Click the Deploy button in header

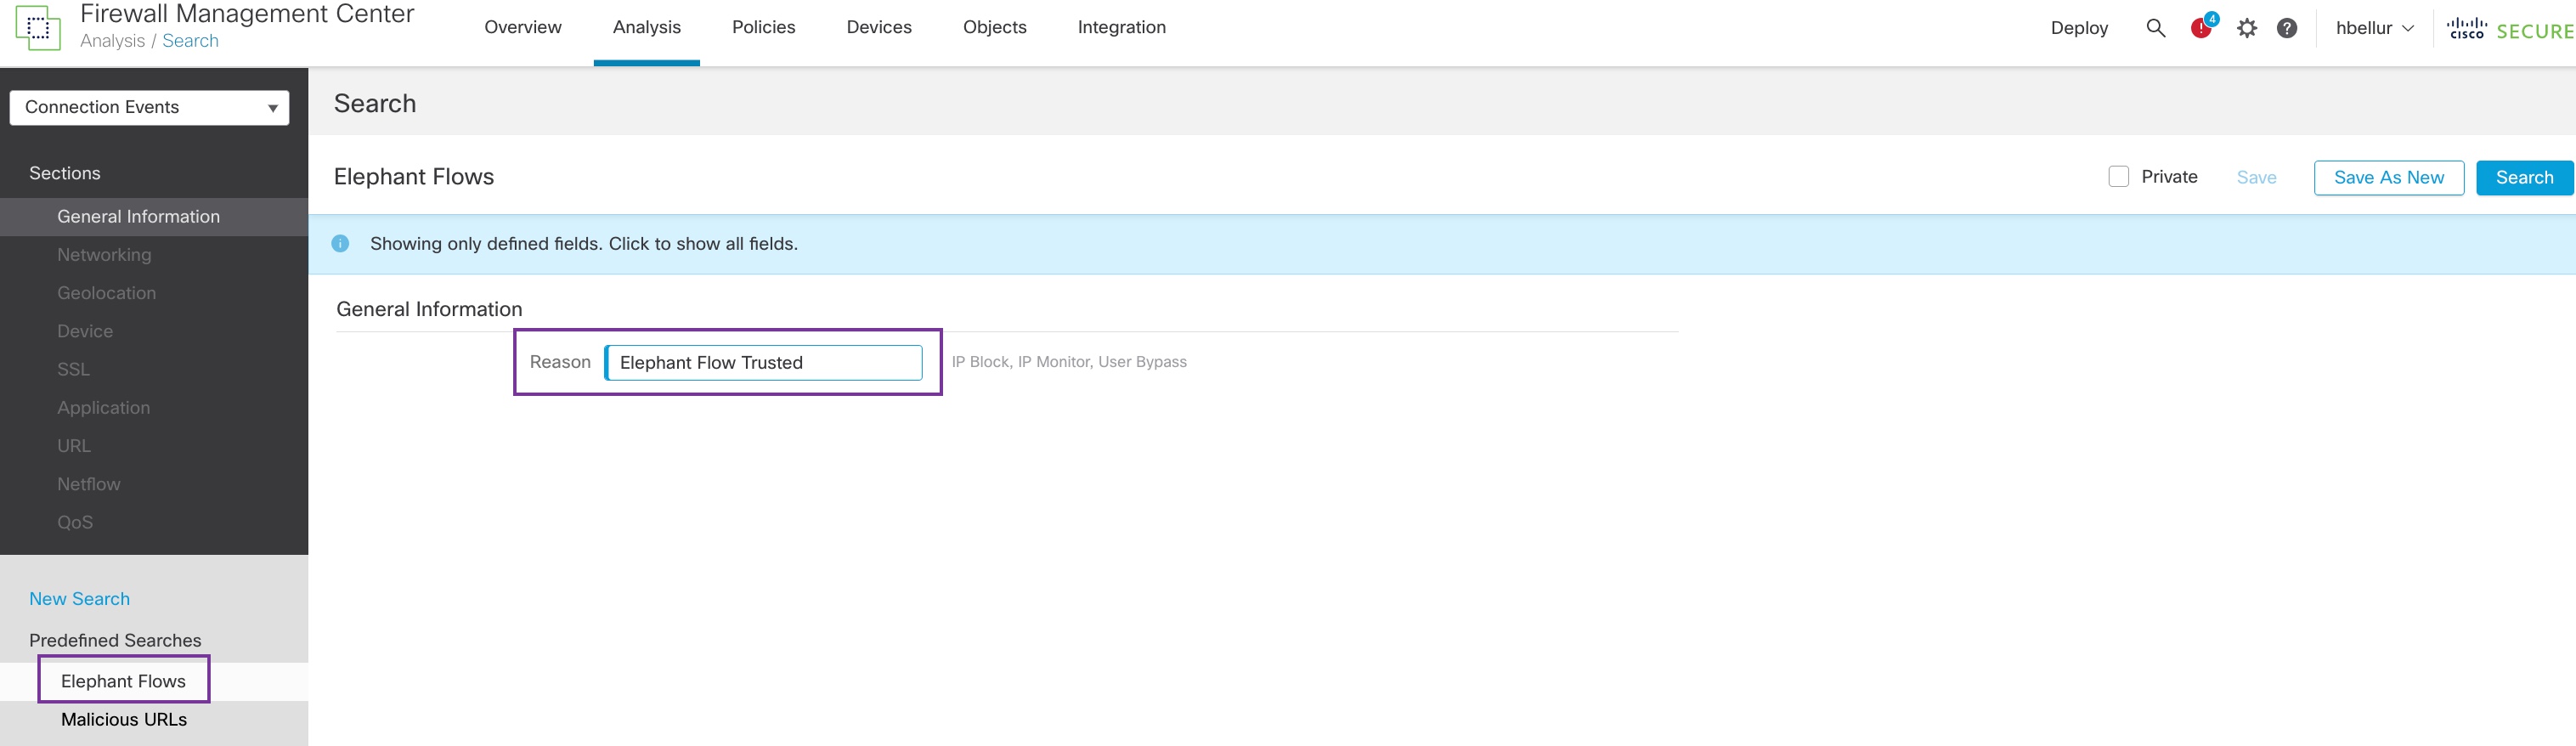[2078, 28]
